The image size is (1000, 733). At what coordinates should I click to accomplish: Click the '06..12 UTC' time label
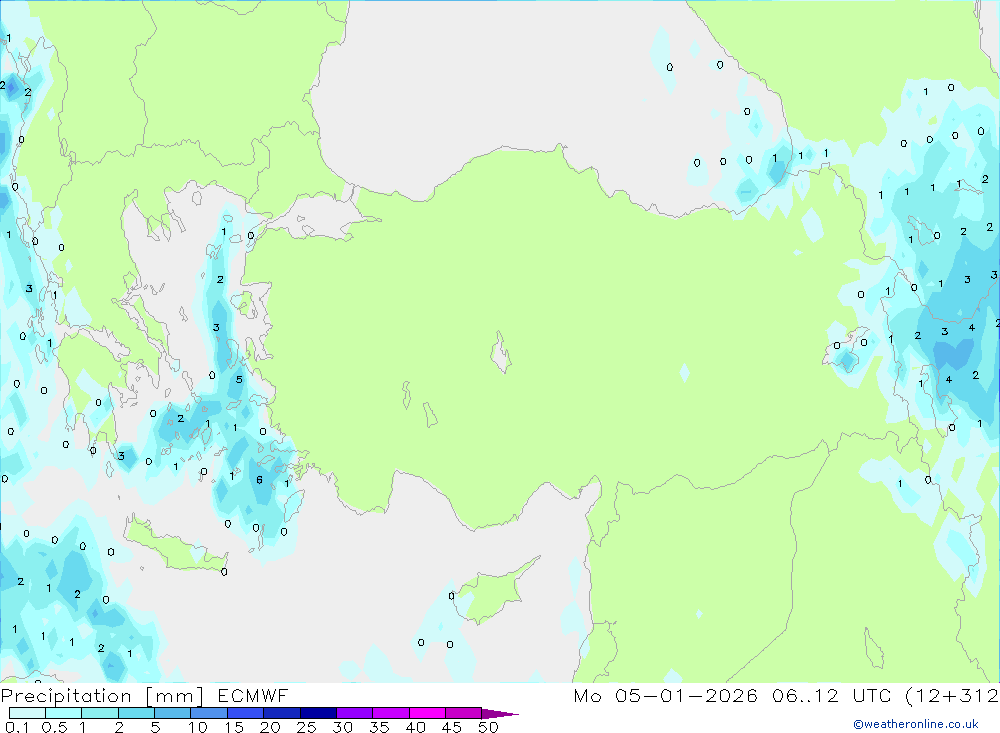(x=832, y=696)
